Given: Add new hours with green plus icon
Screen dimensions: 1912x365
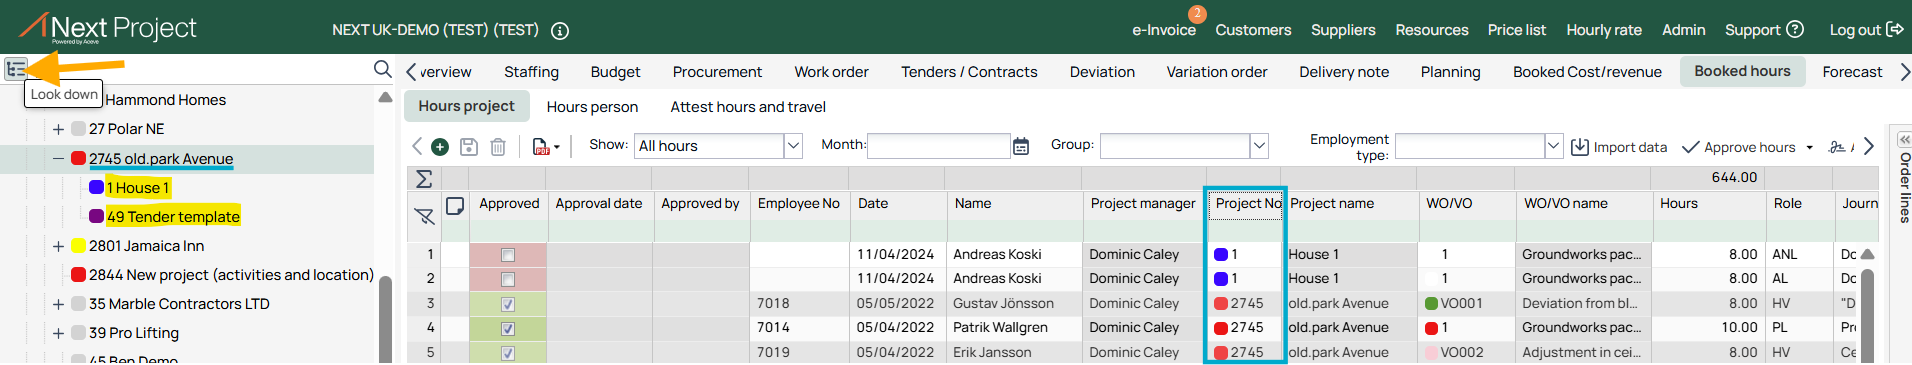Looking at the screenshot, I should (439, 147).
